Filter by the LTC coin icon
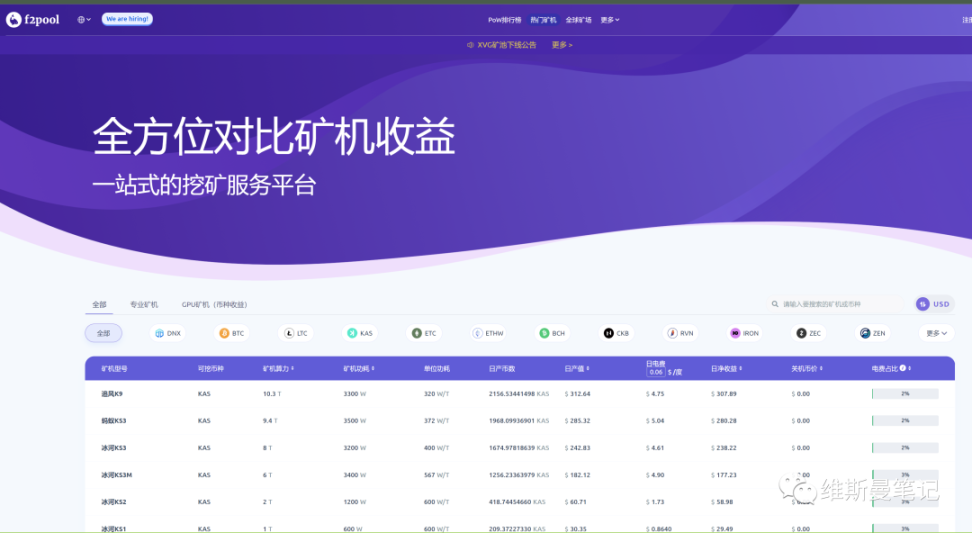This screenshot has height=533, width=972. pos(289,333)
